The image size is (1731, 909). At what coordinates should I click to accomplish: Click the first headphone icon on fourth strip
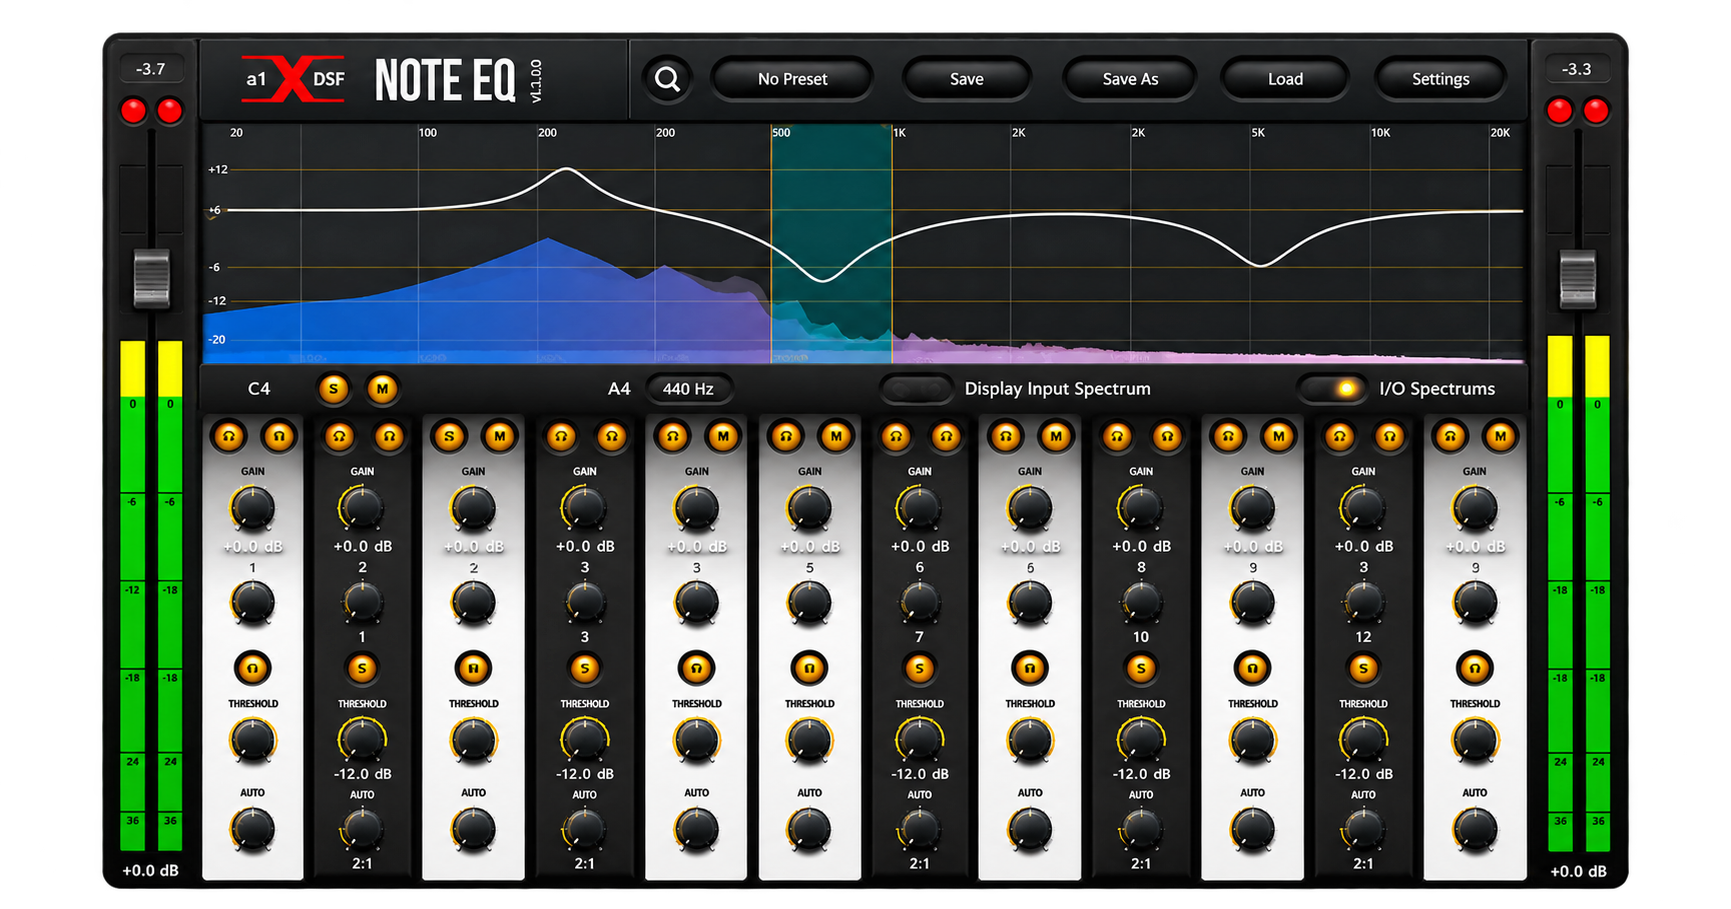(561, 436)
